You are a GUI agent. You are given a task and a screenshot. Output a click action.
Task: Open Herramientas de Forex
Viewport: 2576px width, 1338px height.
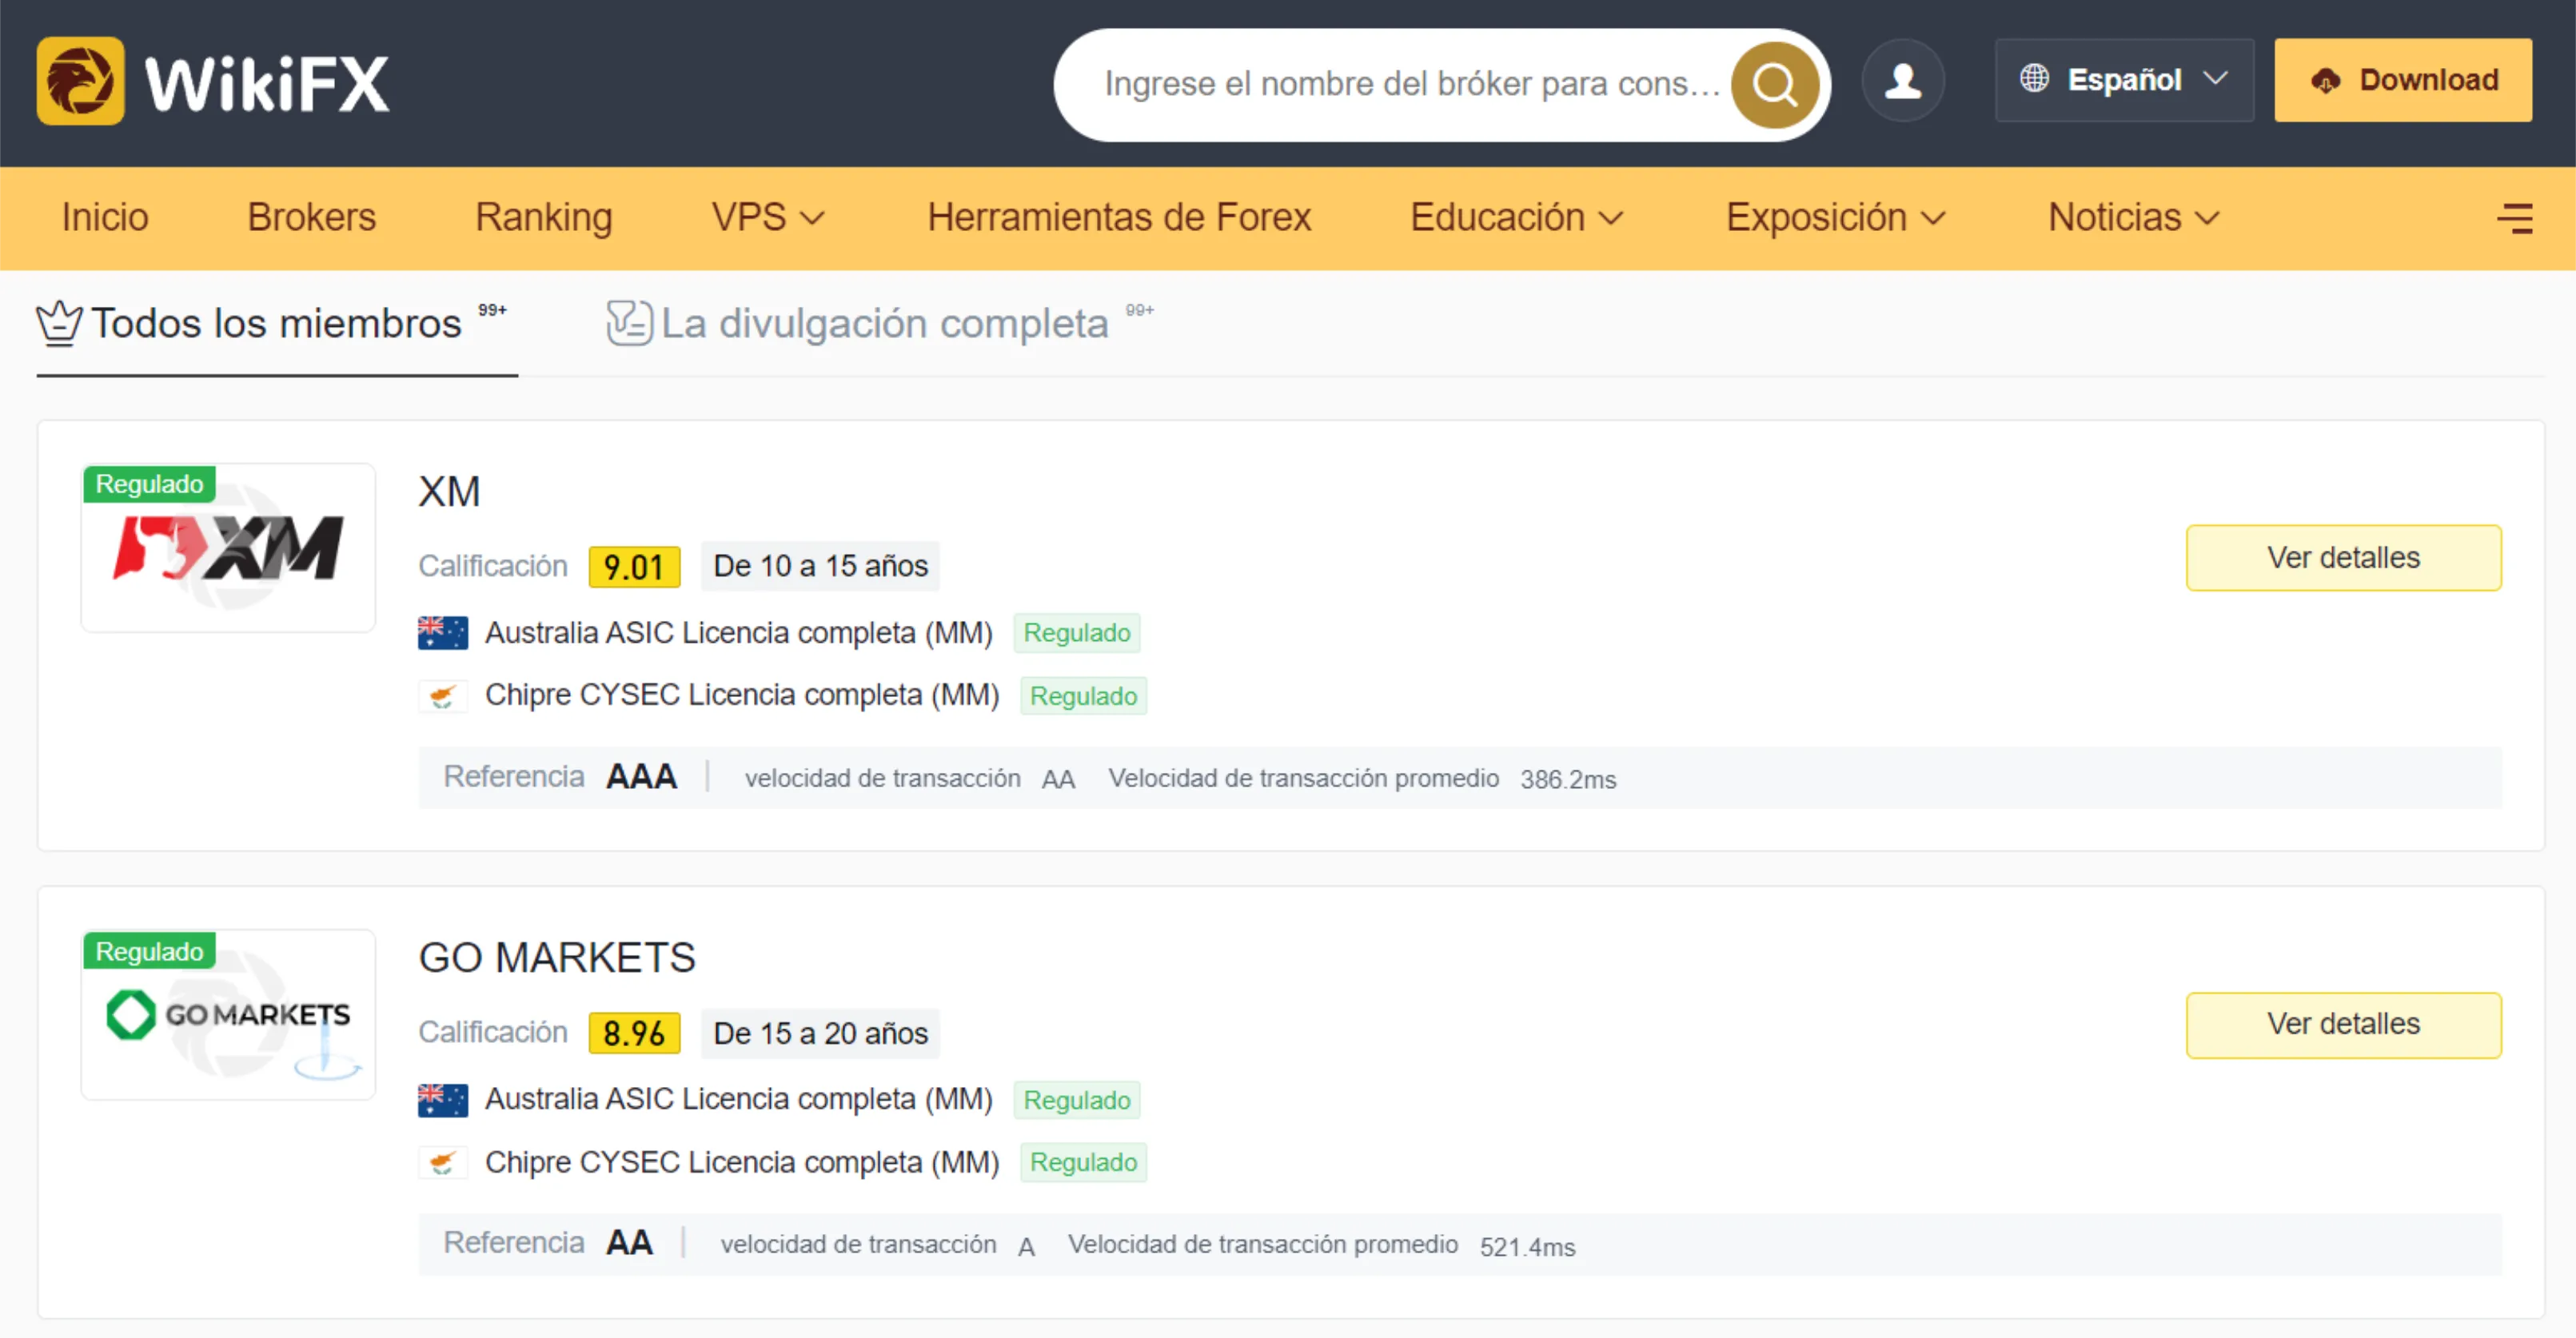click(1119, 218)
